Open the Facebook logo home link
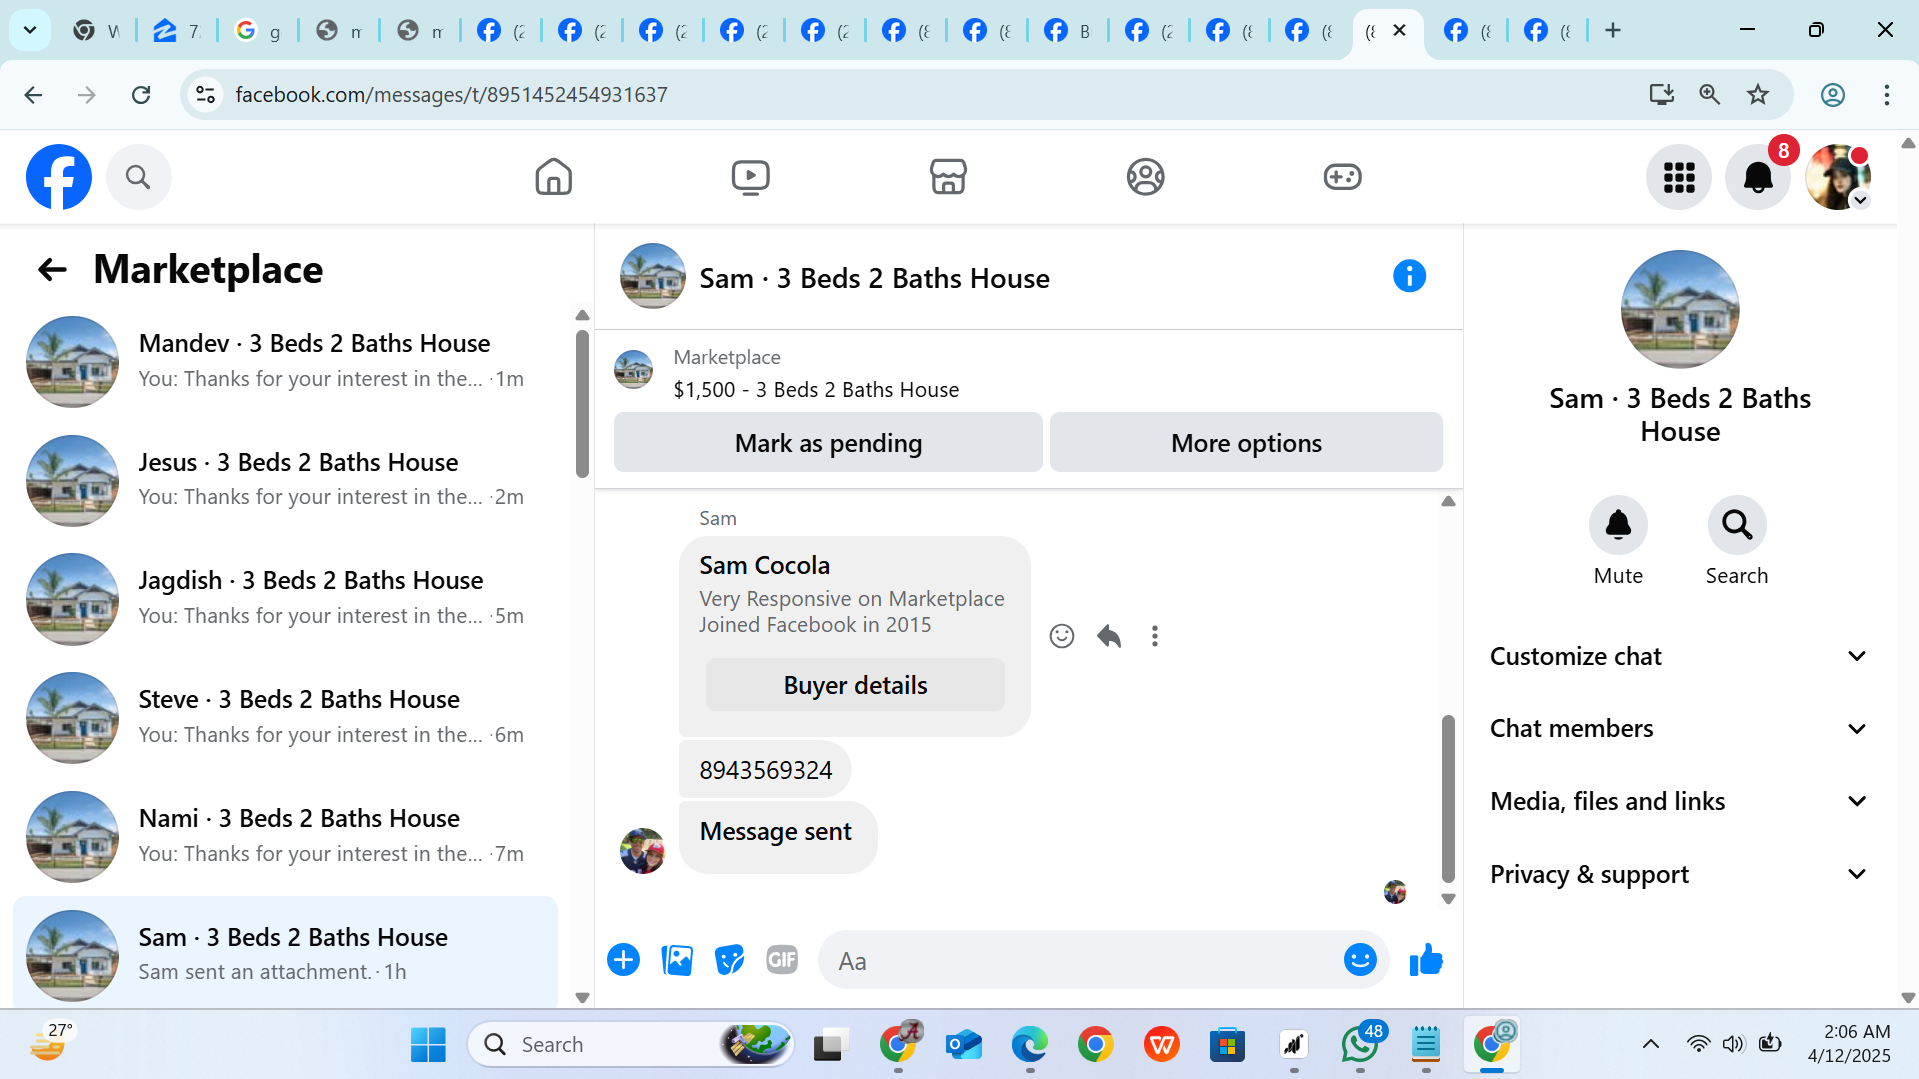The height and width of the screenshot is (1079, 1919). point(58,177)
